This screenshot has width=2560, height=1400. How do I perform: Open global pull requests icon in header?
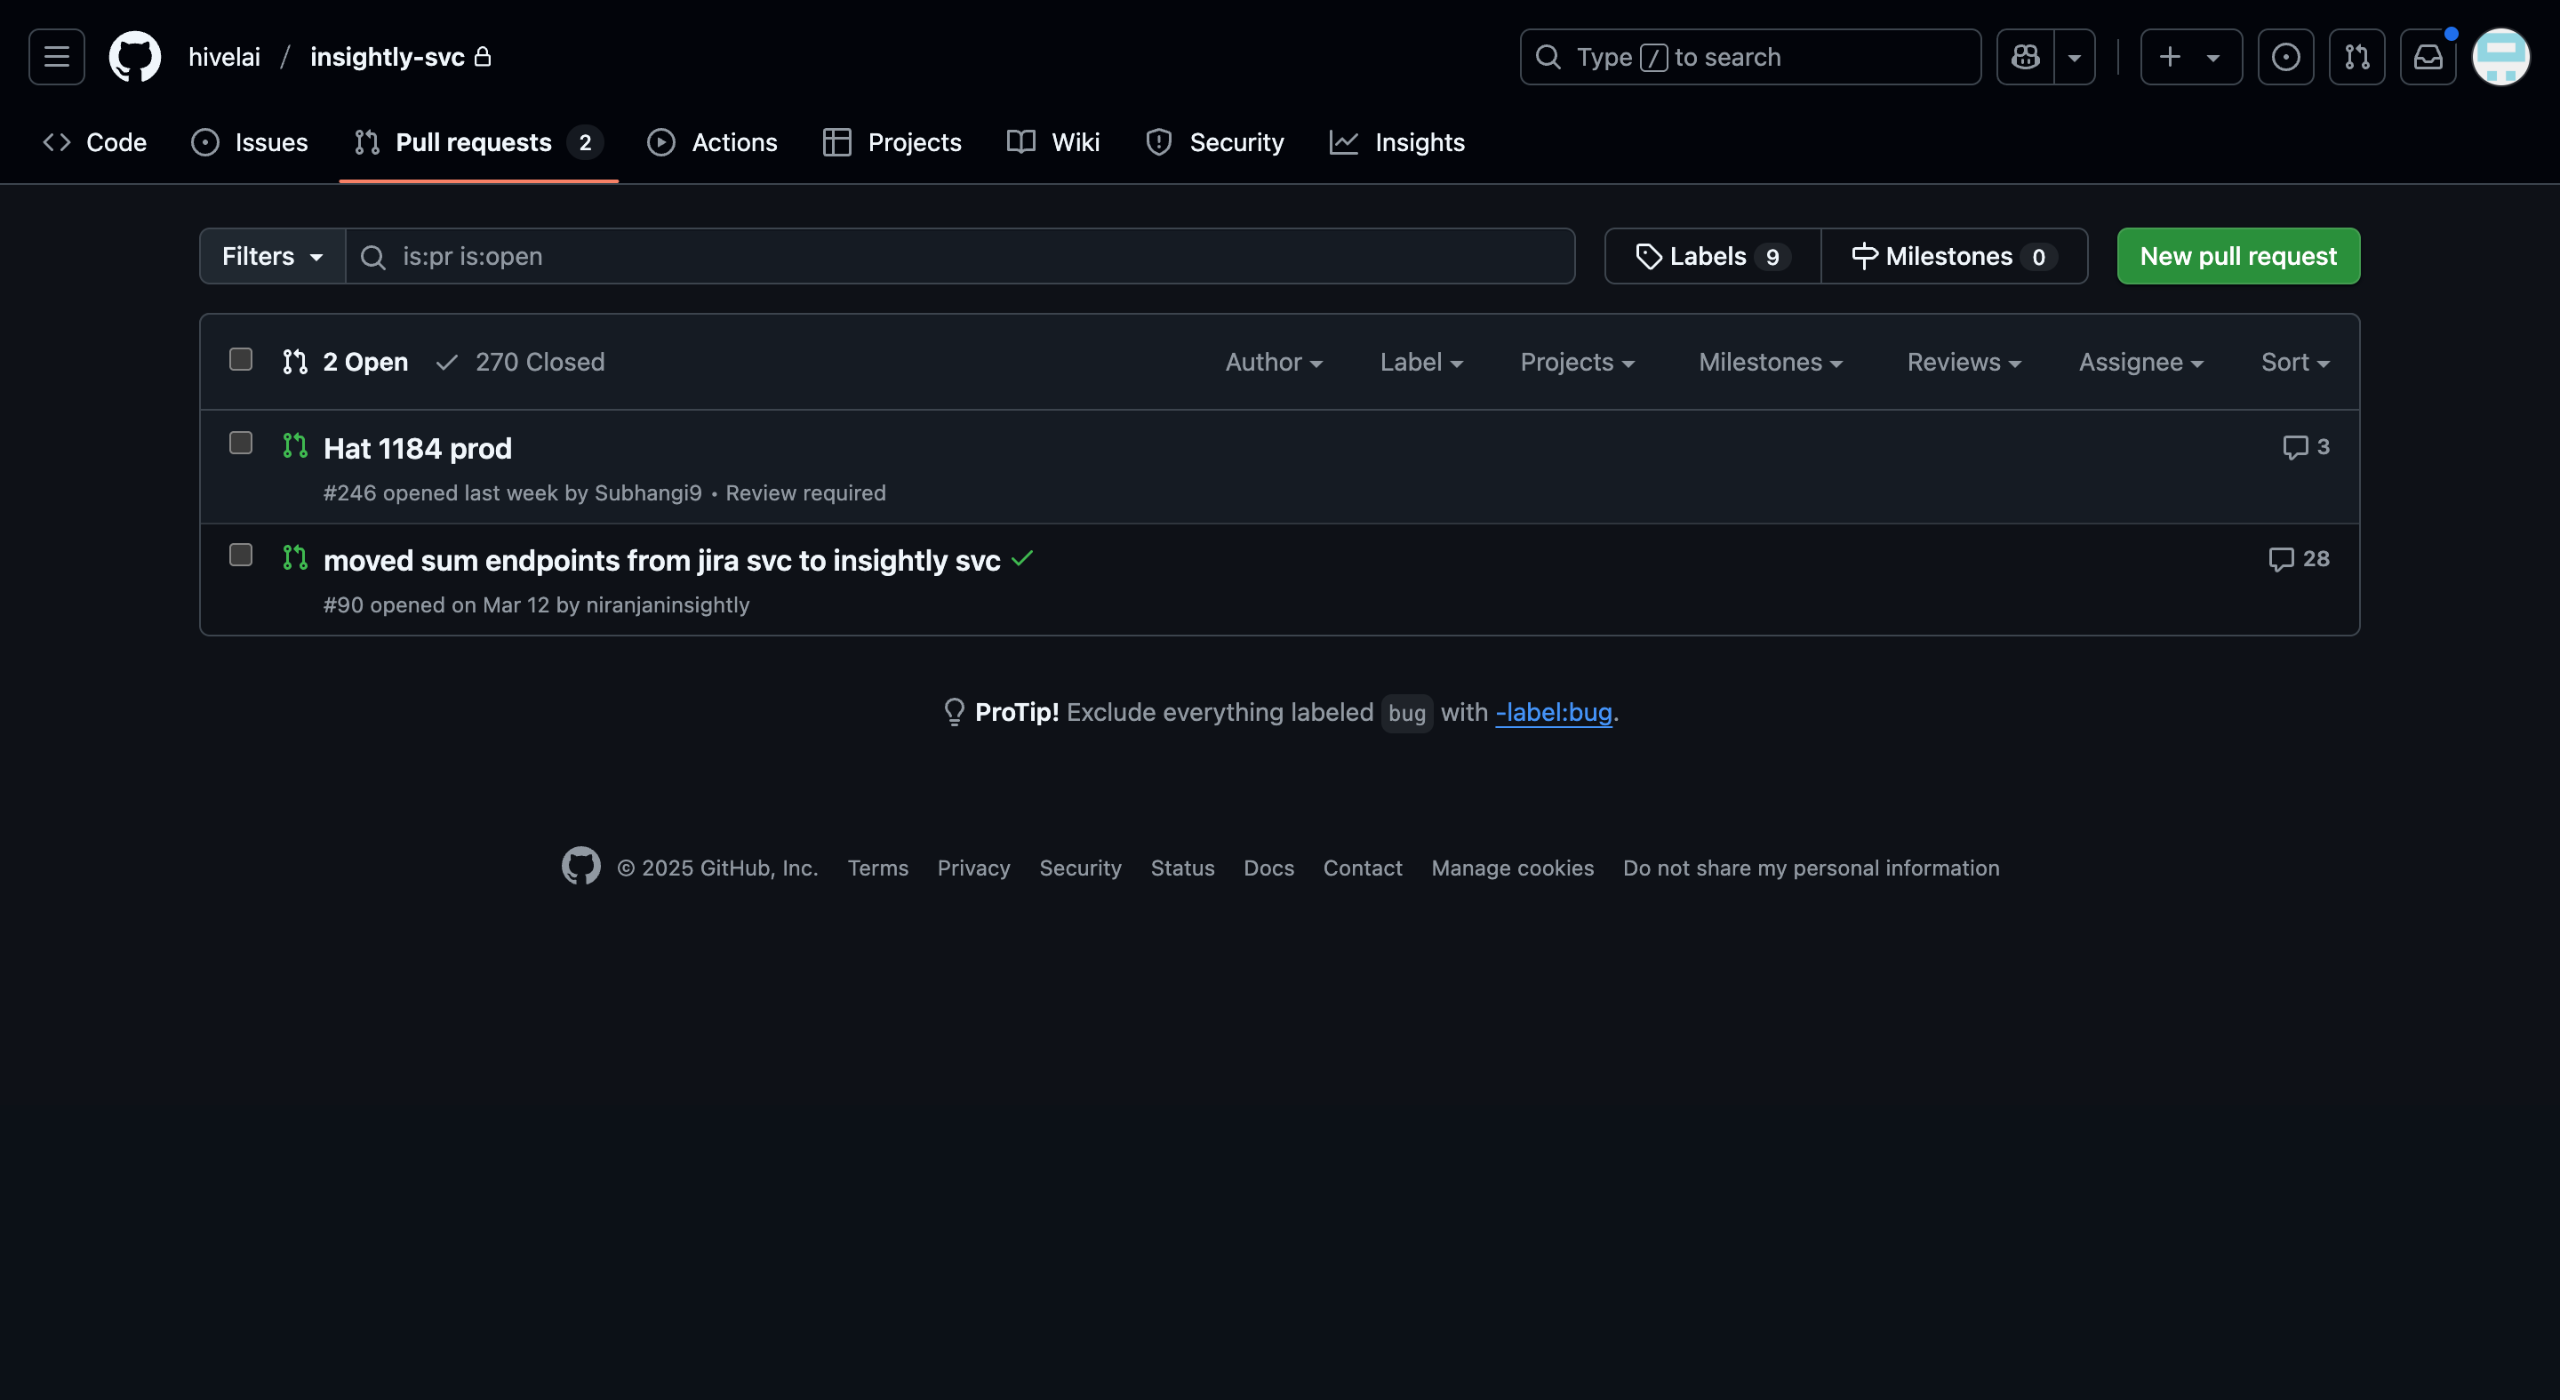pyautogui.click(x=2357, y=57)
